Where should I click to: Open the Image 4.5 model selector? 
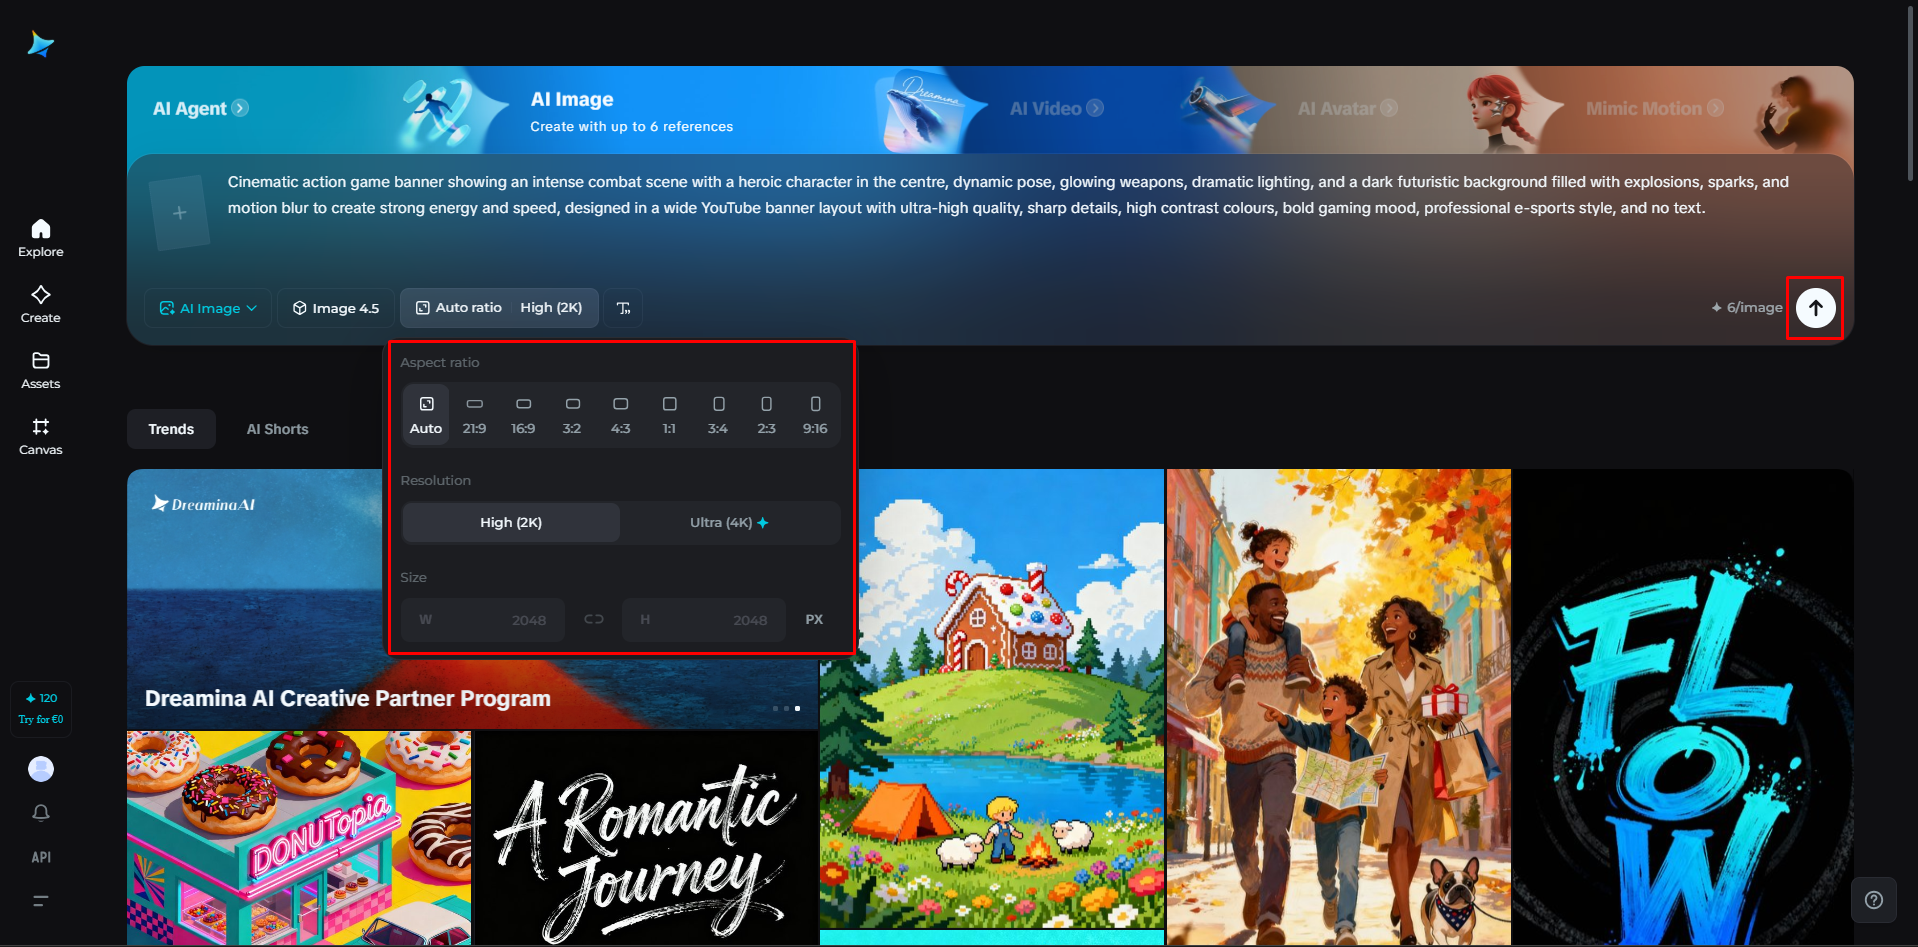pos(335,307)
